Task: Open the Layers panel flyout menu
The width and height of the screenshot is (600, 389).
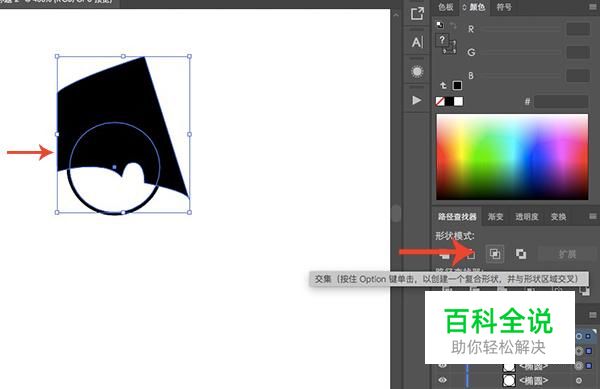Action: (x=592, y=315)
